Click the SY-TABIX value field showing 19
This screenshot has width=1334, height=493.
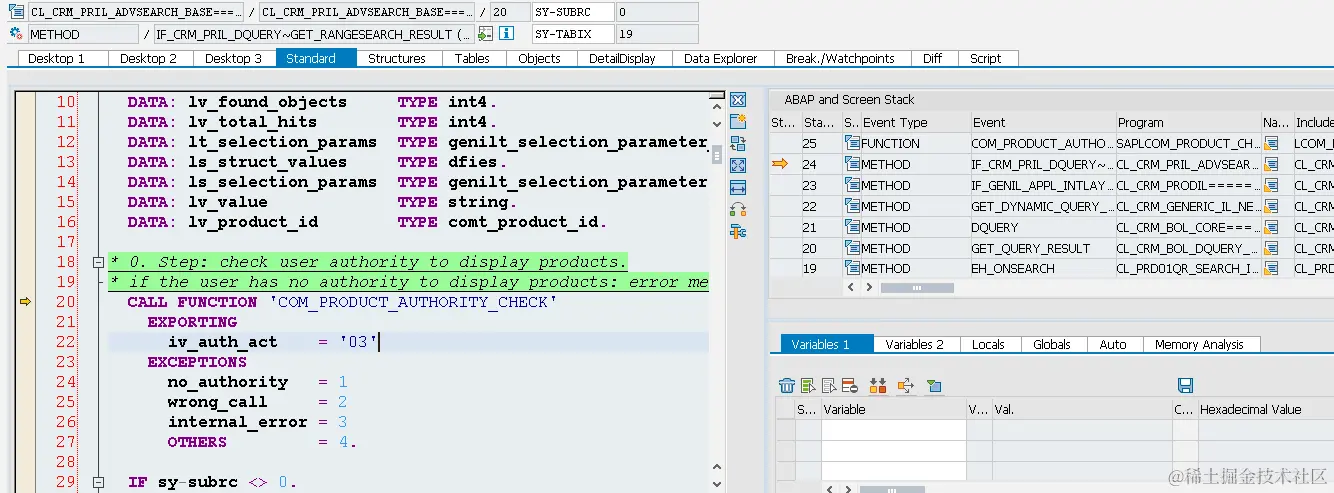click(x=655, y=34)
